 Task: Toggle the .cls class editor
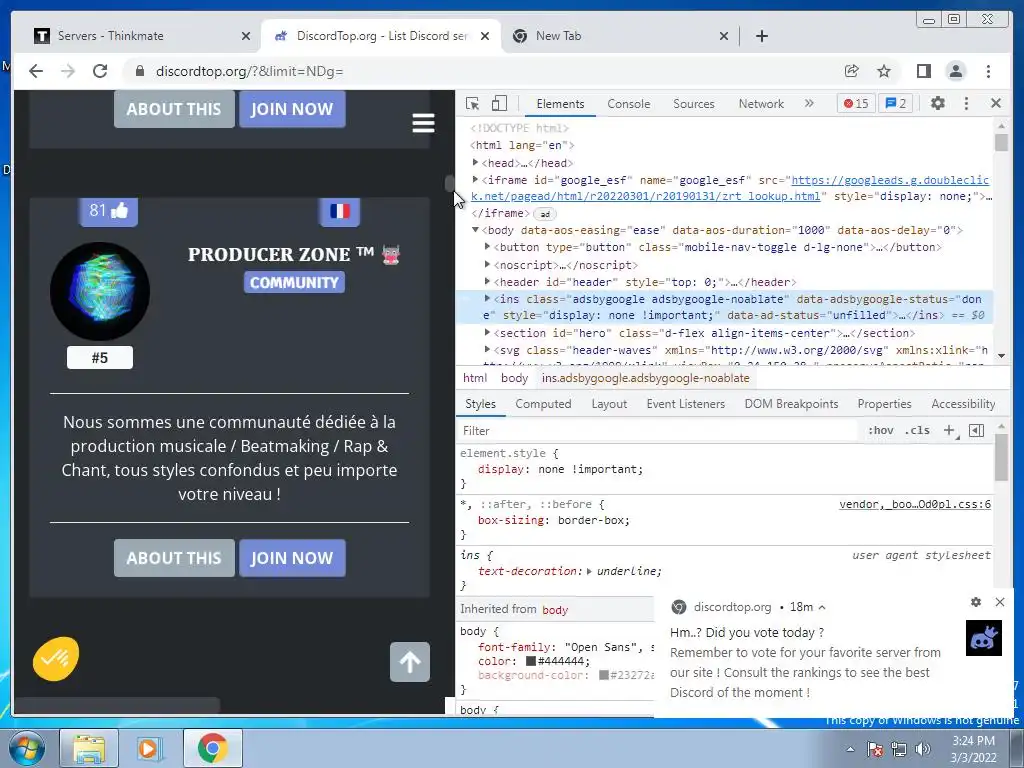[x=917, y=430]
